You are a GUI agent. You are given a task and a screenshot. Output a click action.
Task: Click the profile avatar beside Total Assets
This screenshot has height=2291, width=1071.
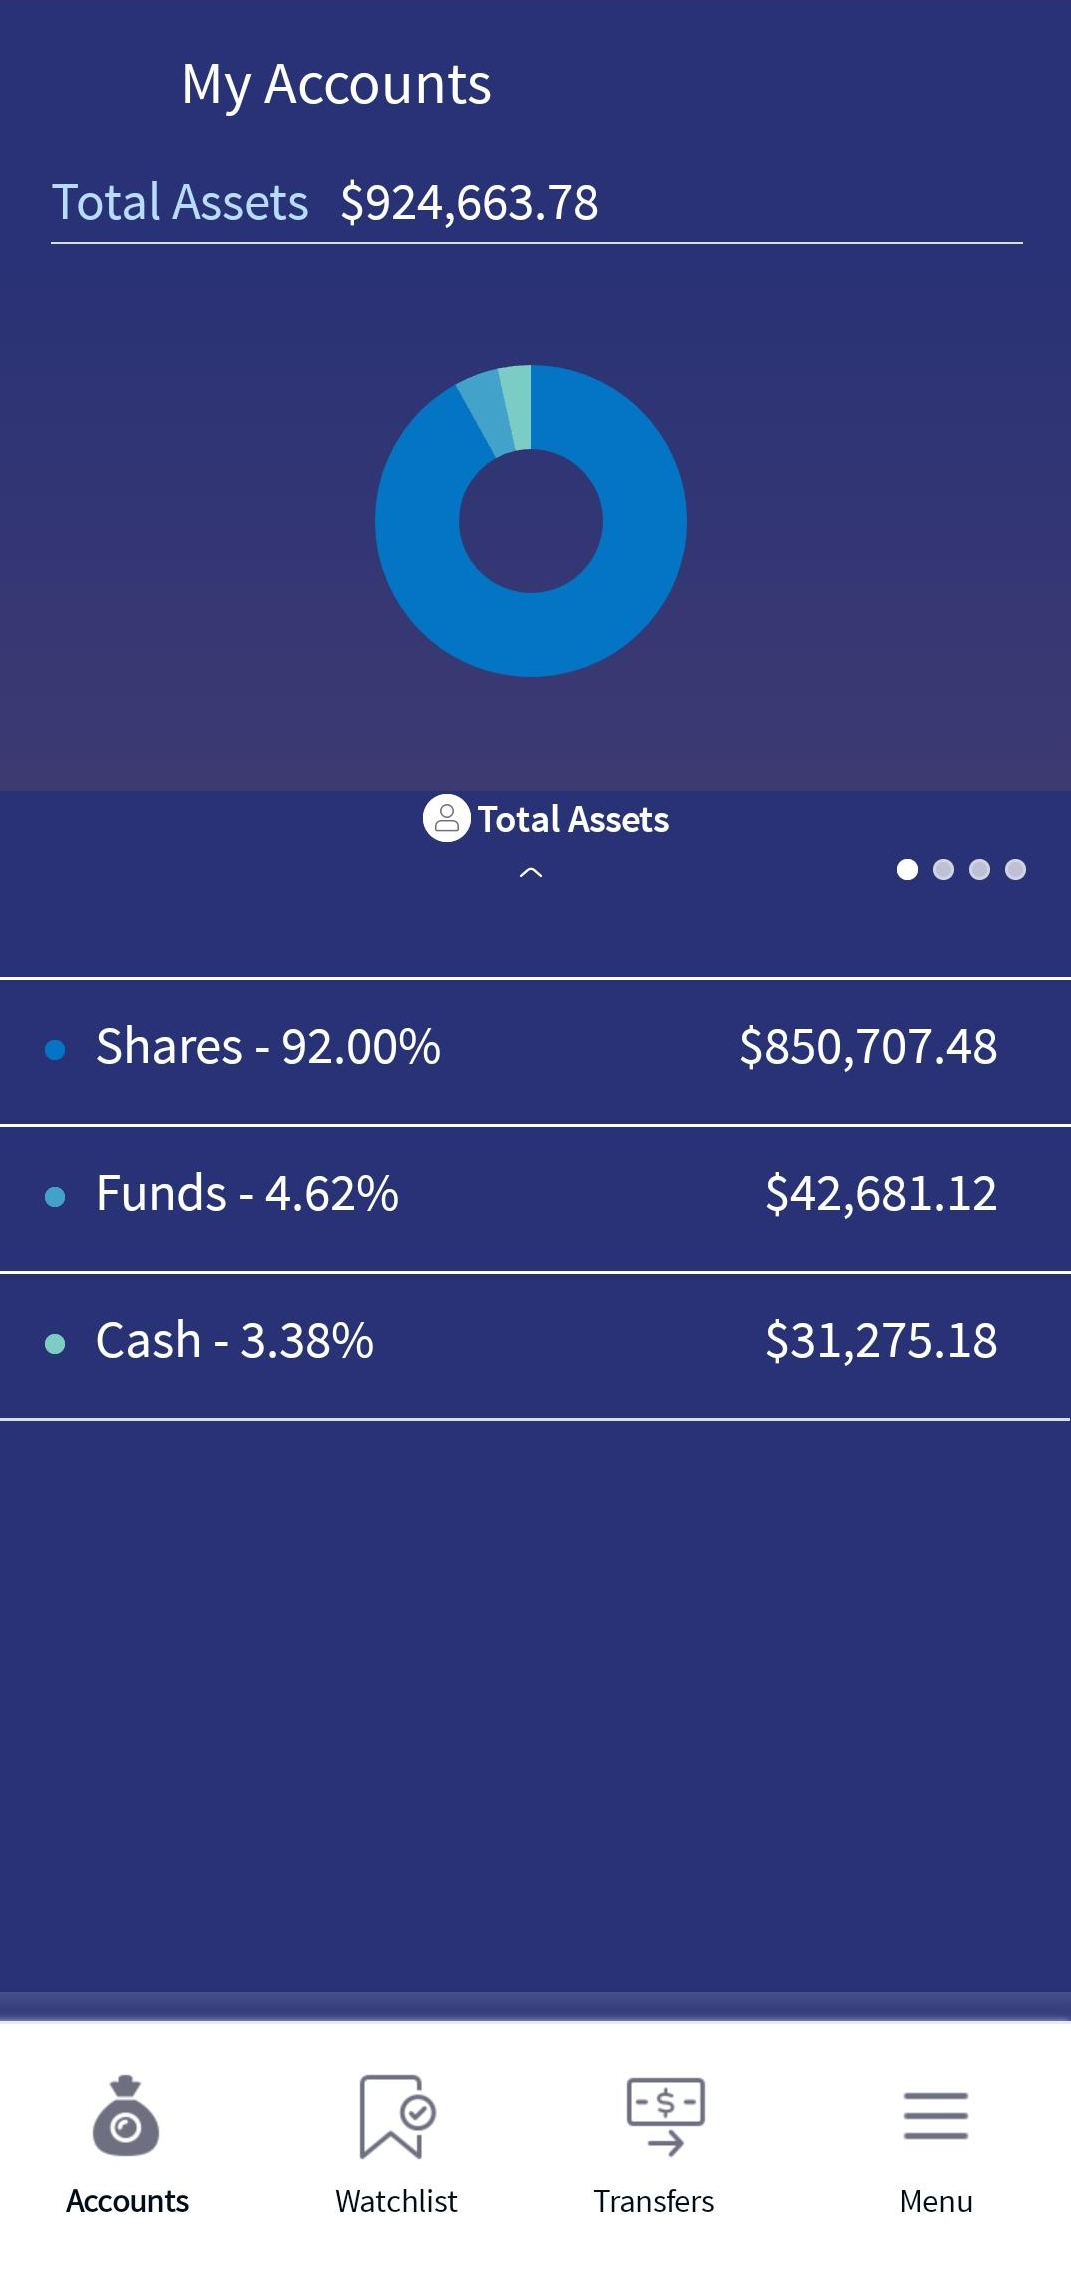[446, 819]
